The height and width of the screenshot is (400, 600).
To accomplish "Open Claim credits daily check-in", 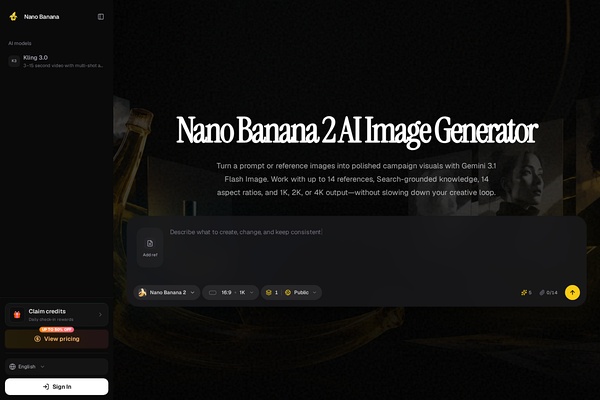I will pyautogui.click(x=57, y=315).
